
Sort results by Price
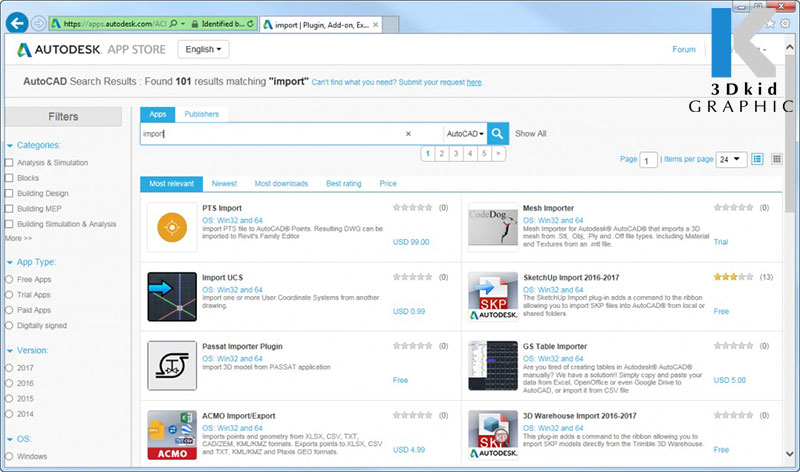[x=388, y=184]
